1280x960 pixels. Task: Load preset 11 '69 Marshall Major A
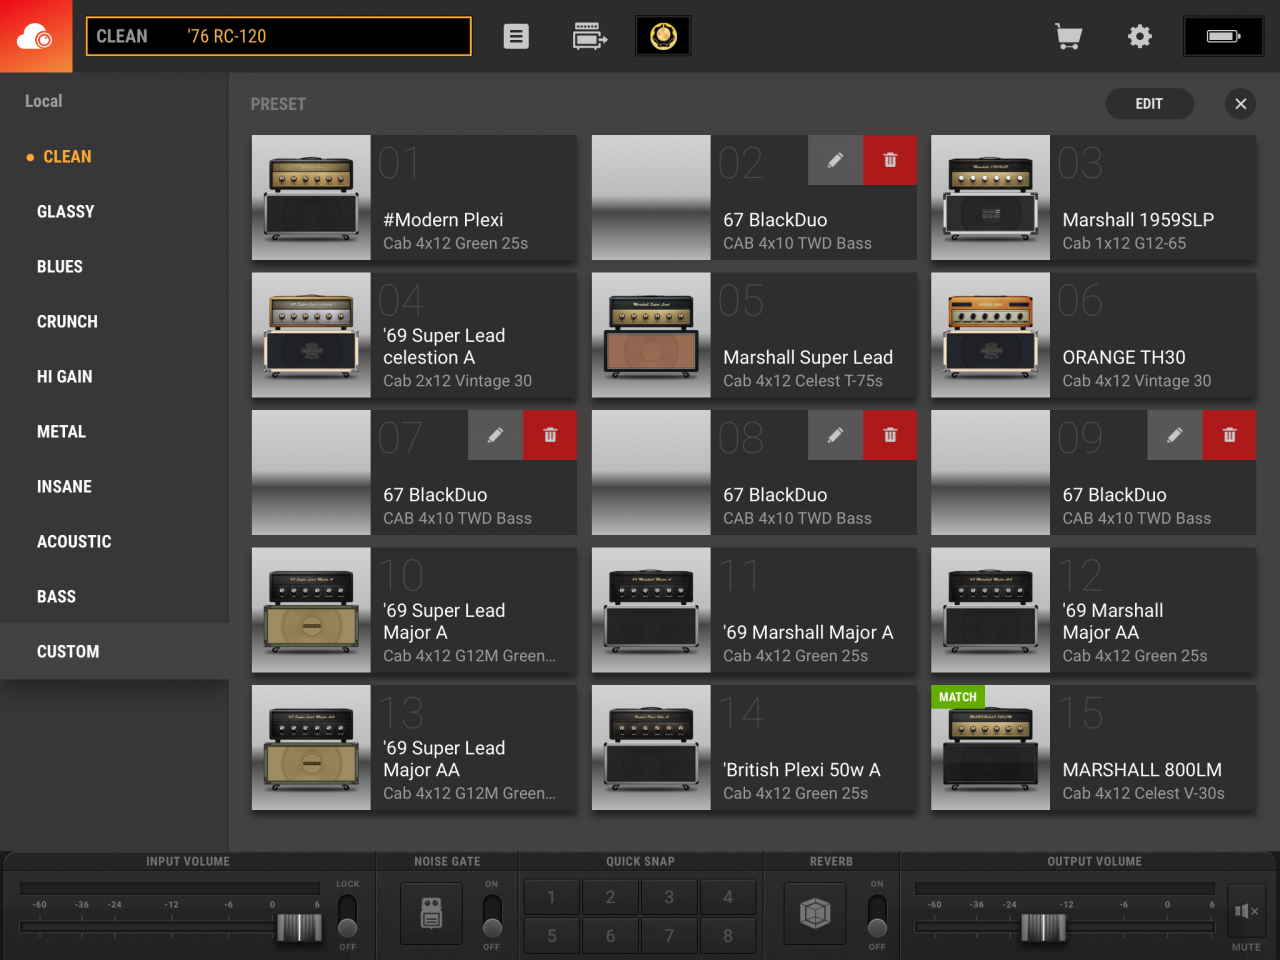click(754, 610)
